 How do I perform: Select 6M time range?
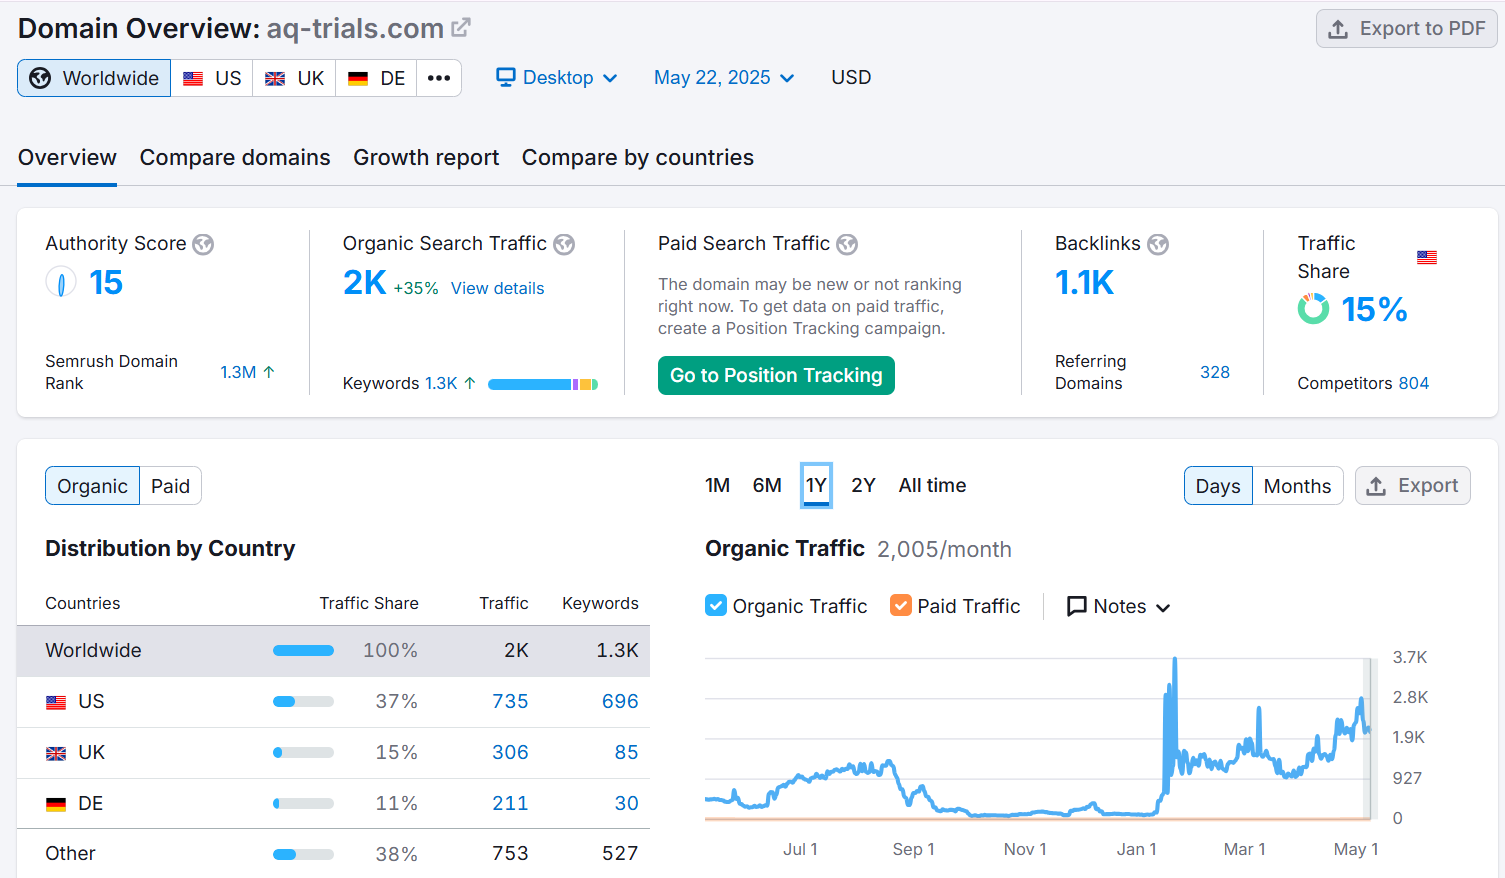click(x=767, y=486)
